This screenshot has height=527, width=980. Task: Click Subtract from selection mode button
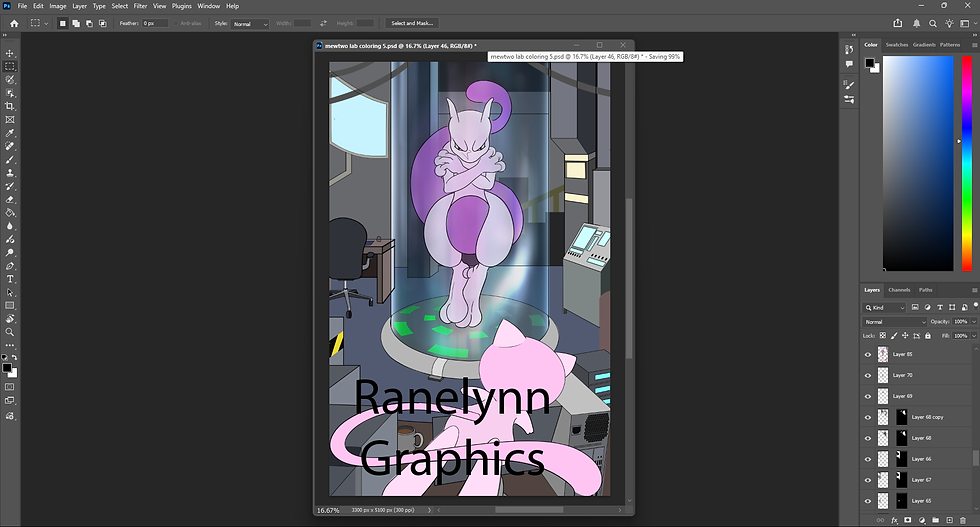point(89,23)
